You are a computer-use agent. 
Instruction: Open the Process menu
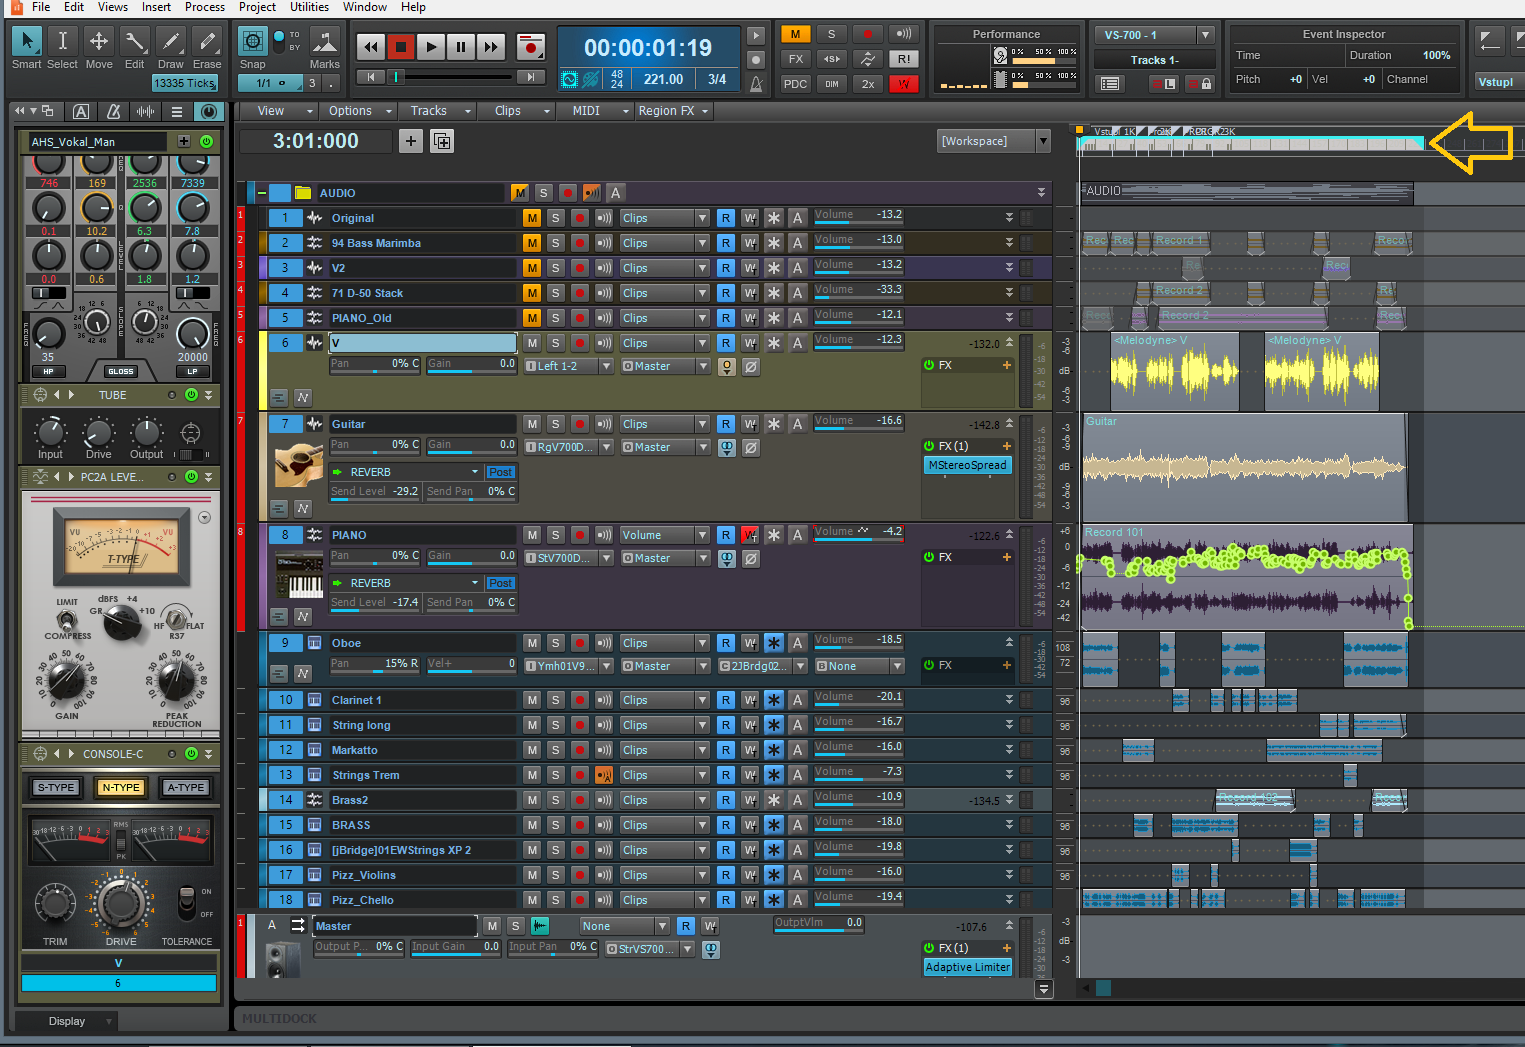(x=204, y=7)
